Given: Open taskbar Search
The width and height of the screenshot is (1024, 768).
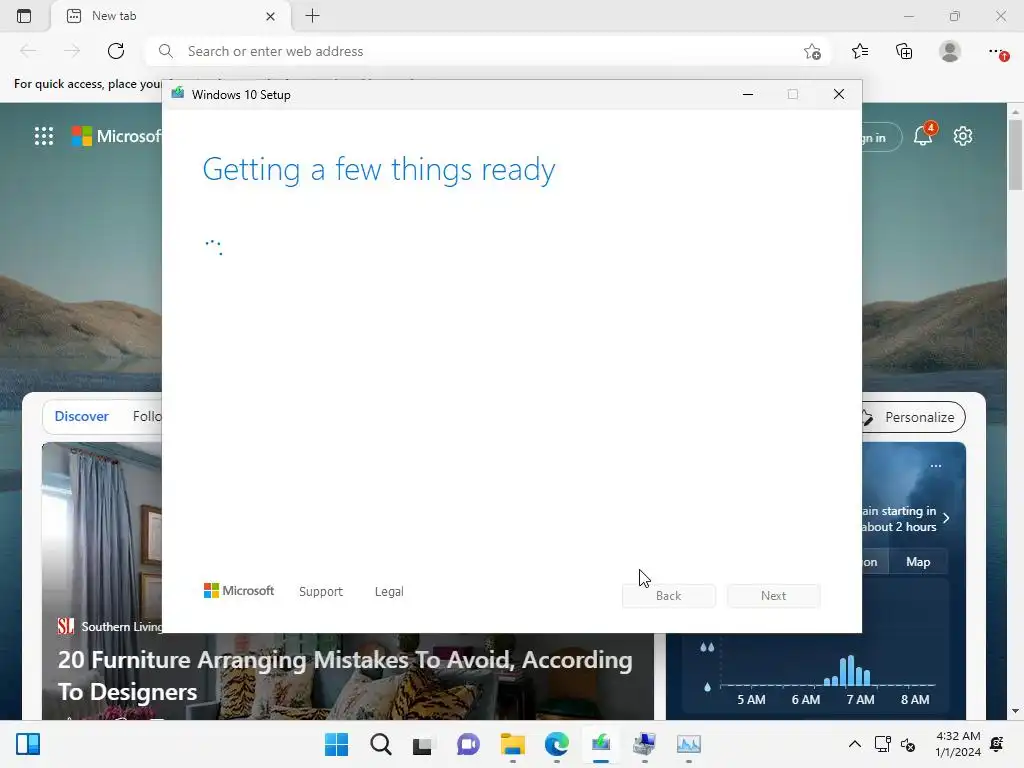Looking at the screenshot, I should (x=381, y=744).
